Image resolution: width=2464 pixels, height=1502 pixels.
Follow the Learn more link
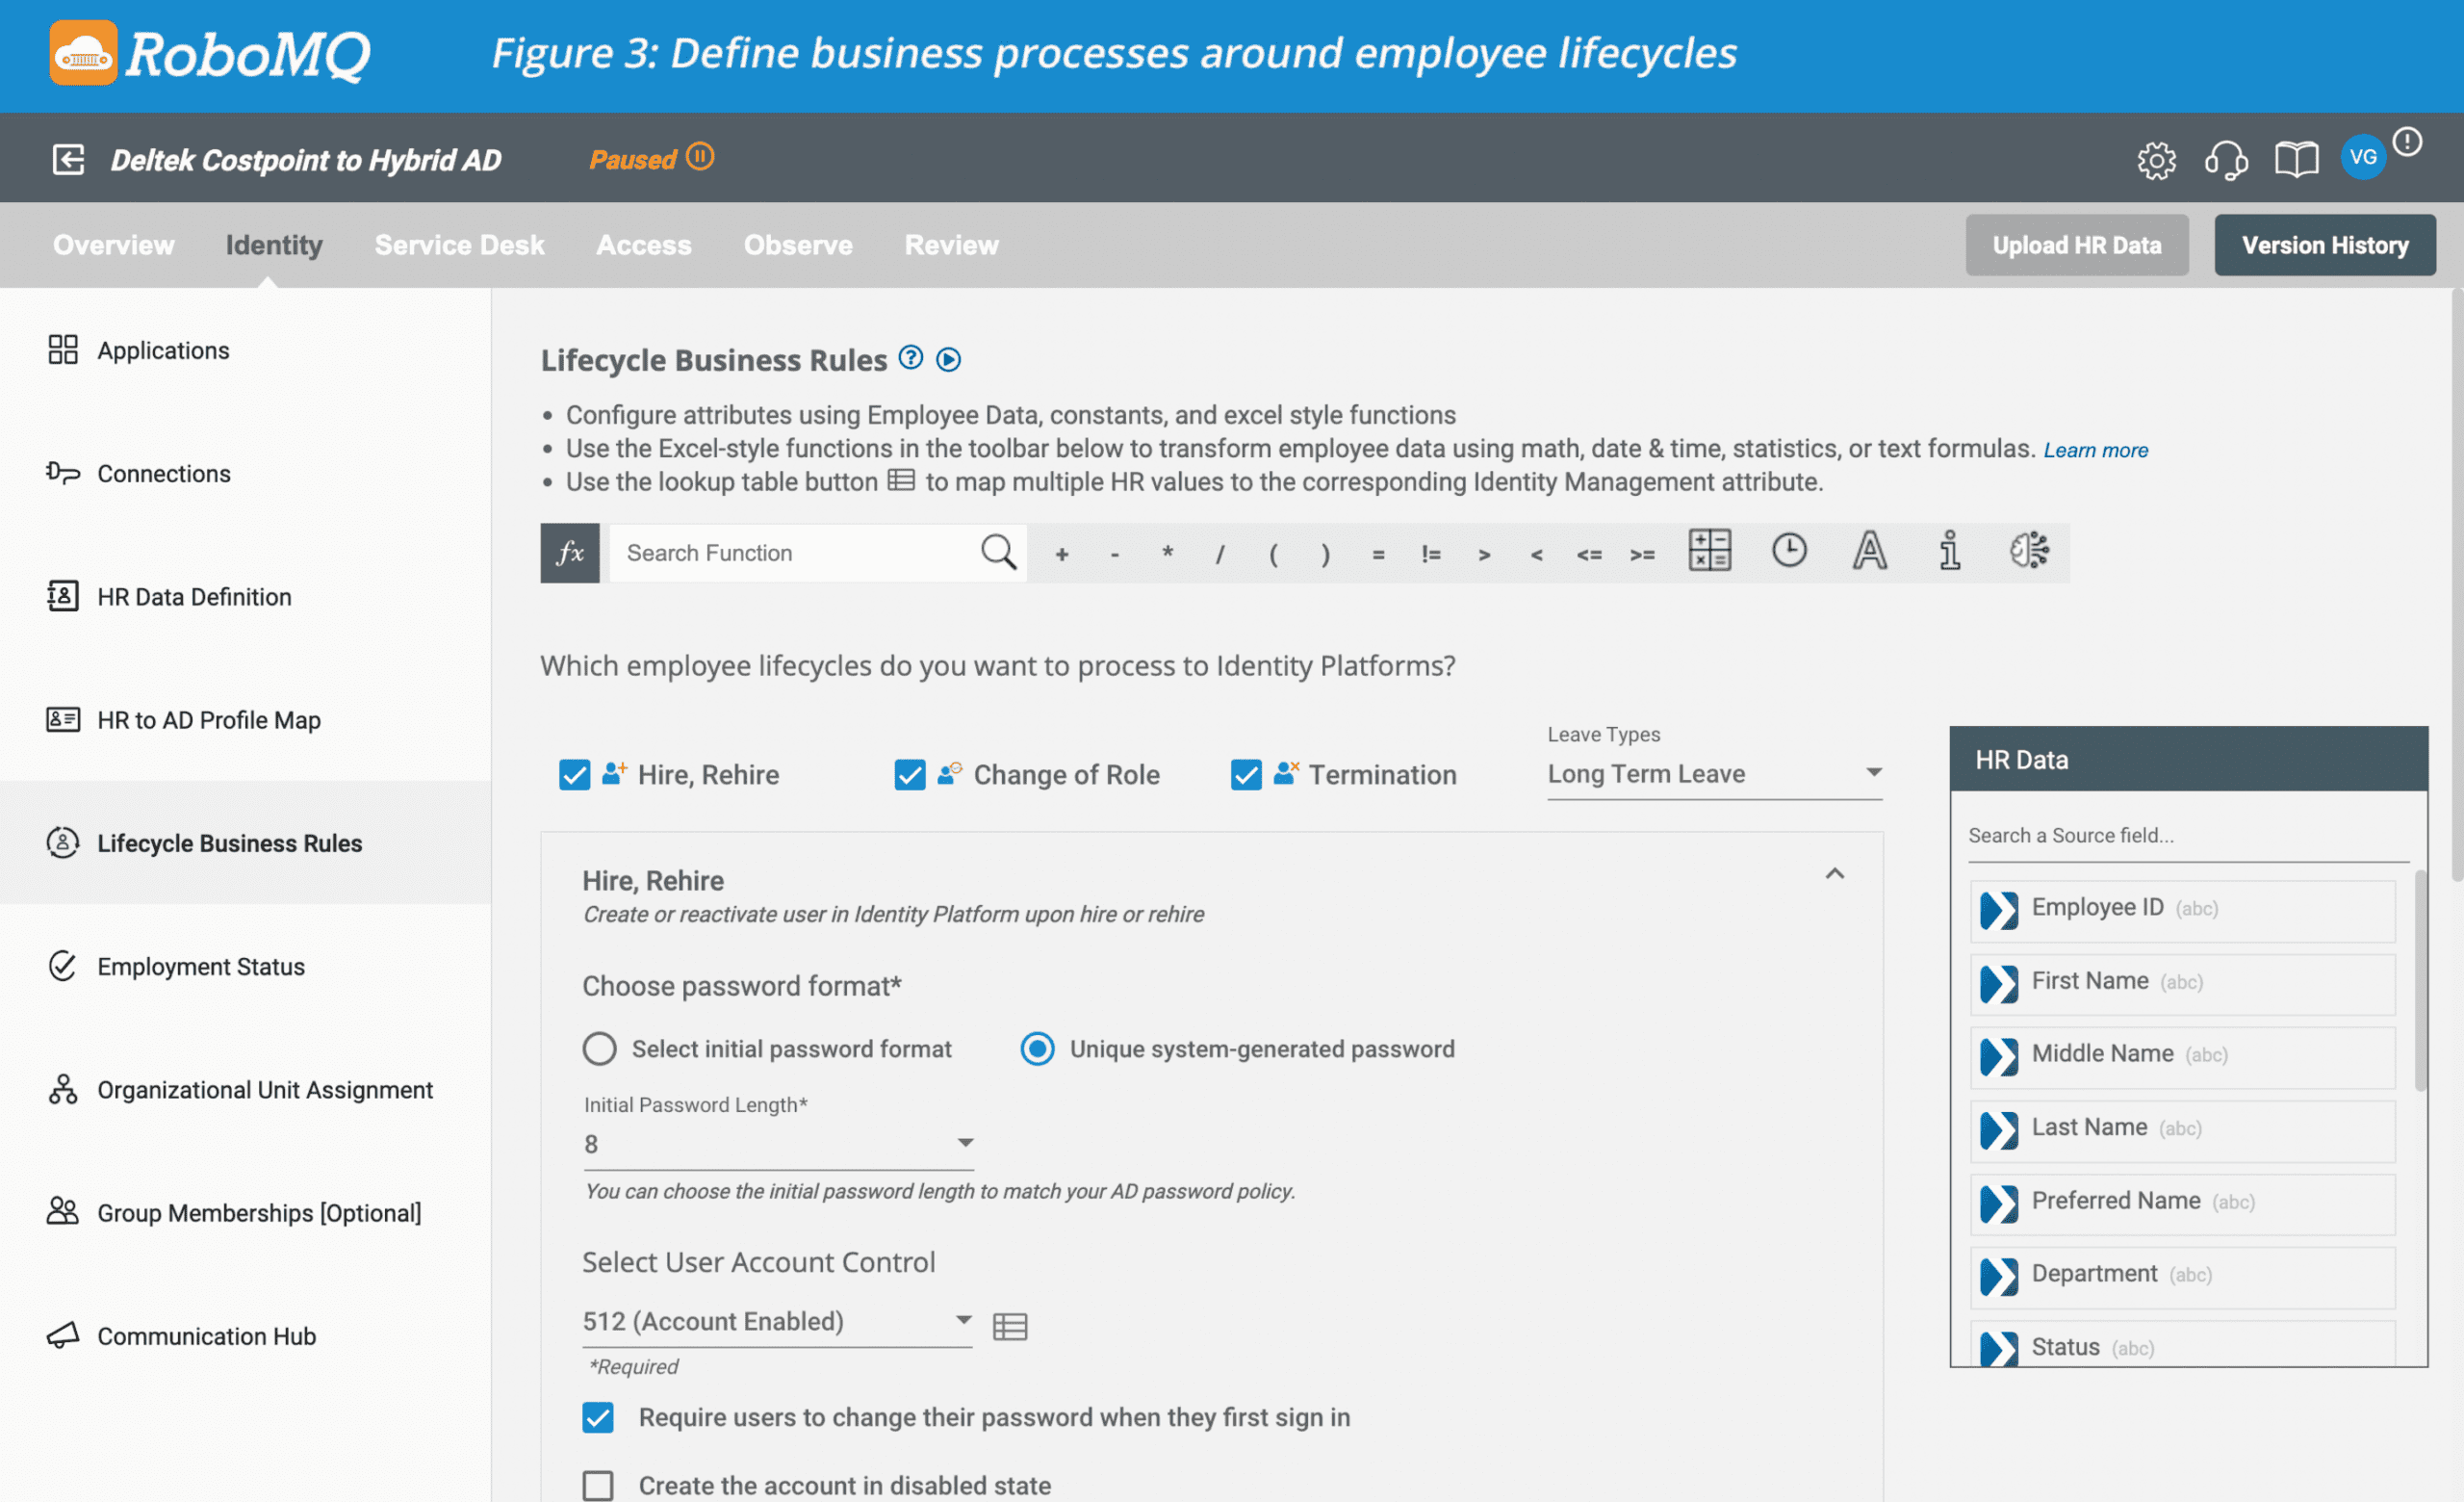click(2095, 450)
